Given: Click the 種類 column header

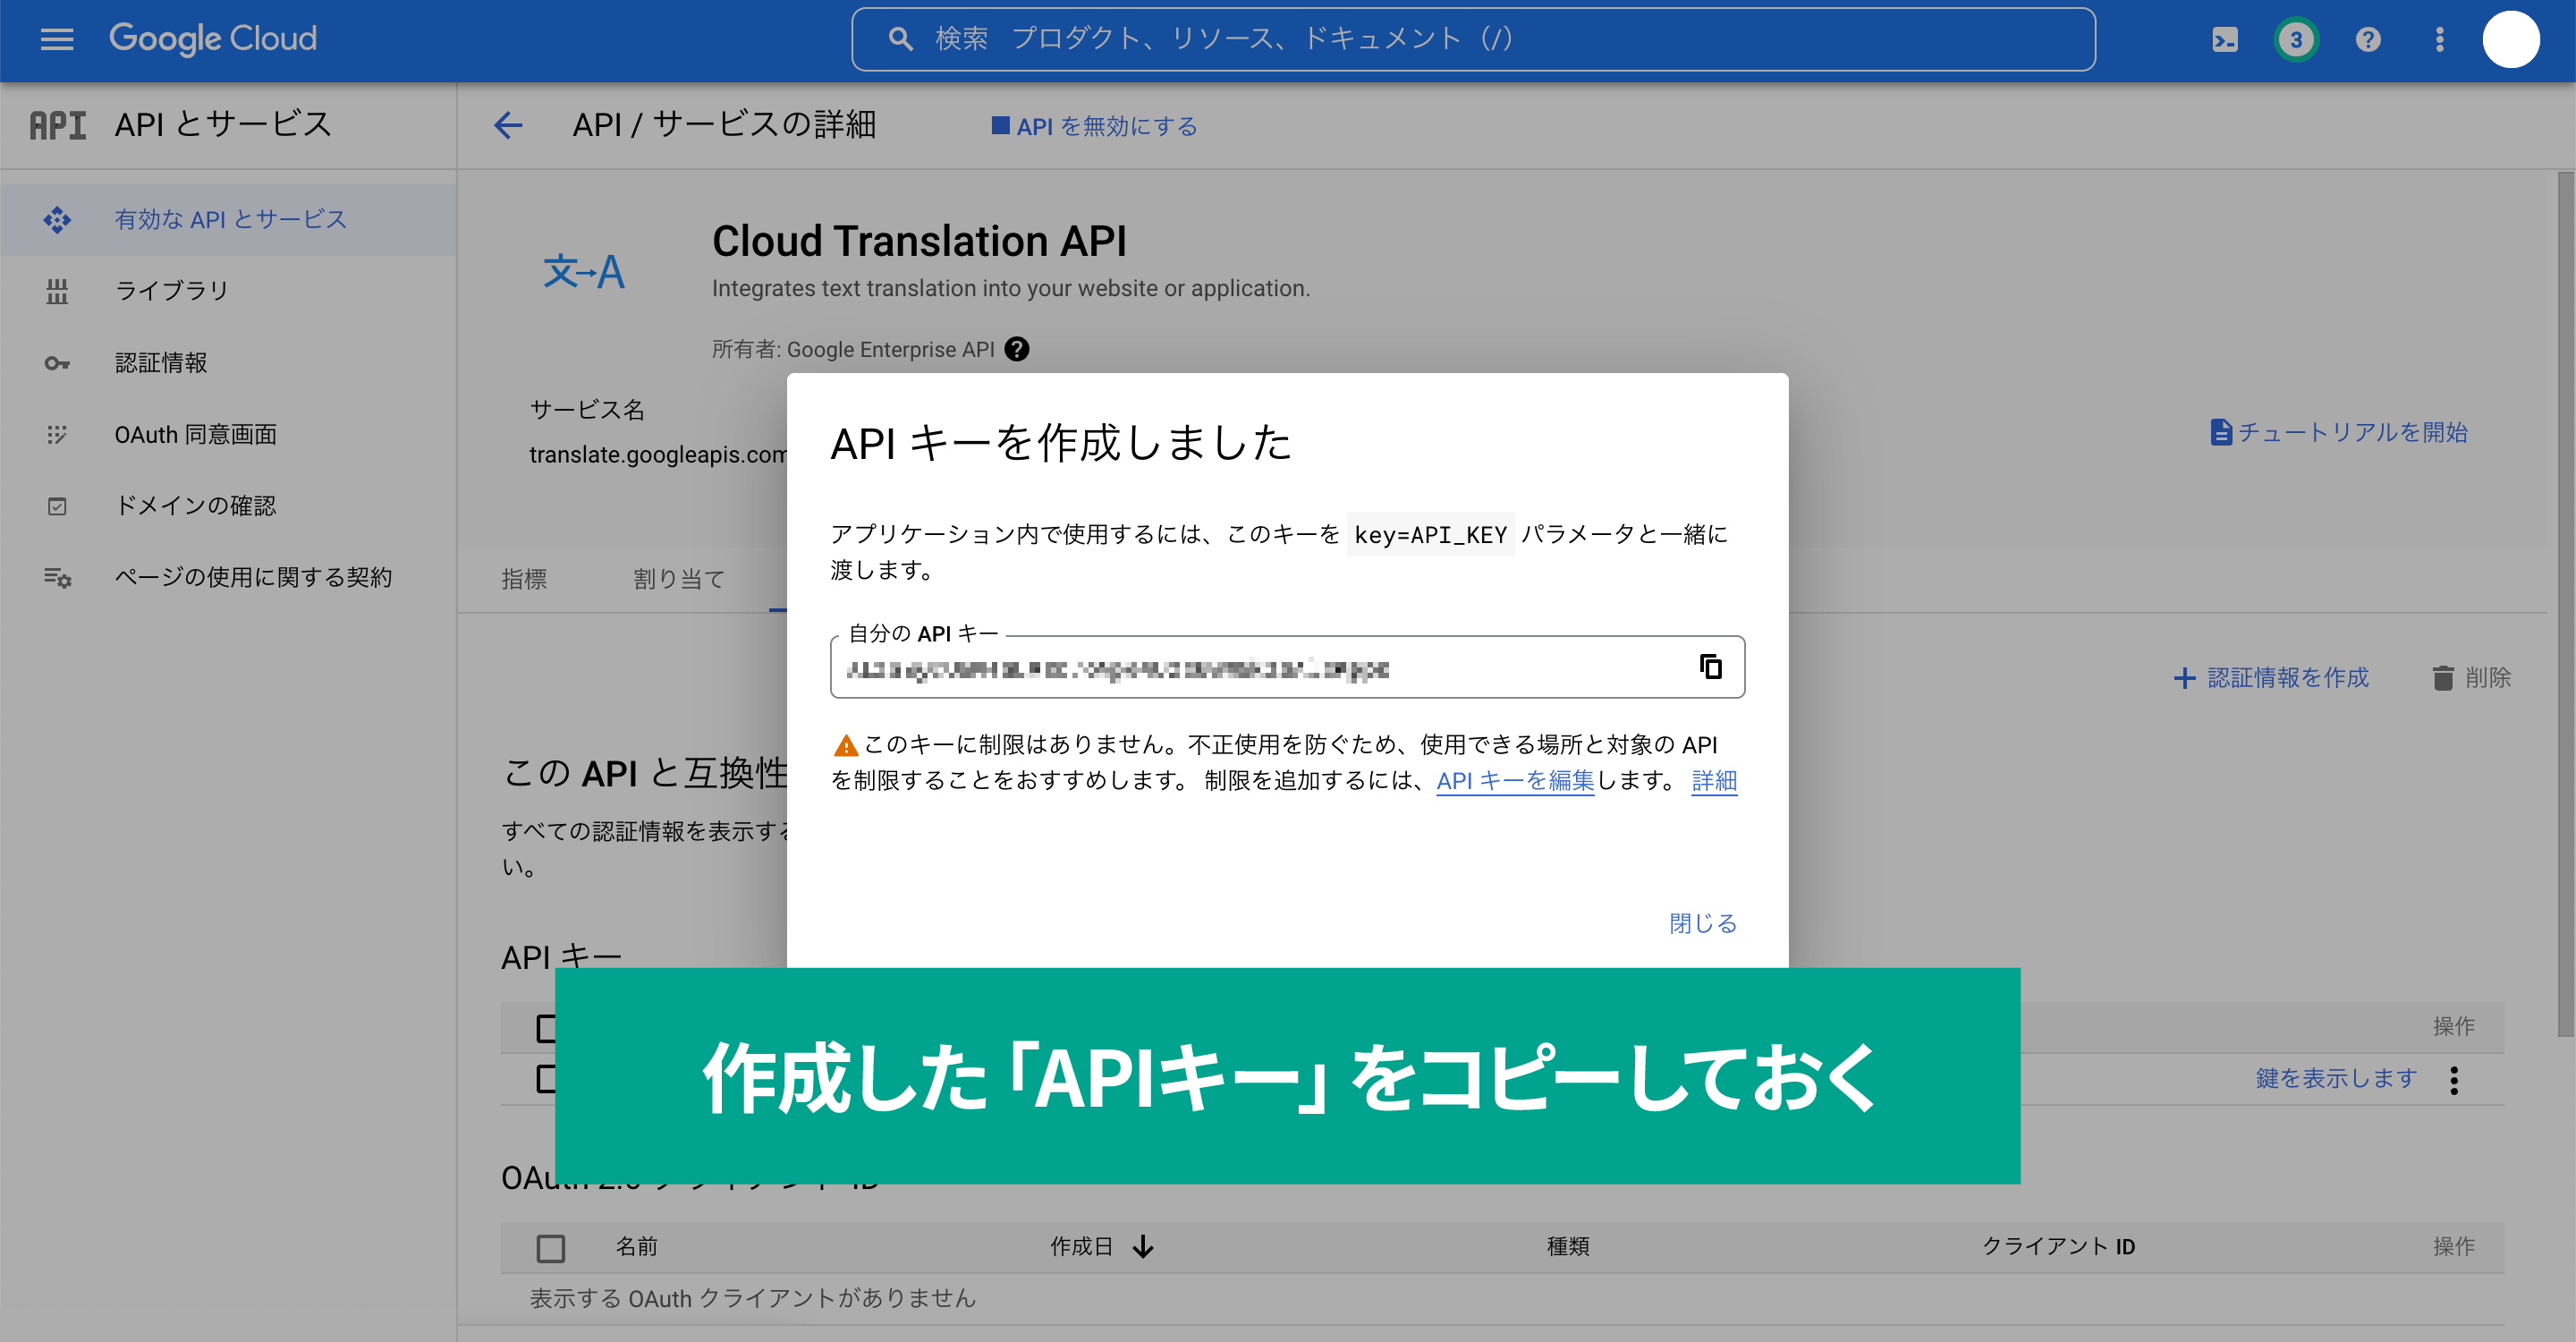Looking at the screenshot, I should 1567,1246.
